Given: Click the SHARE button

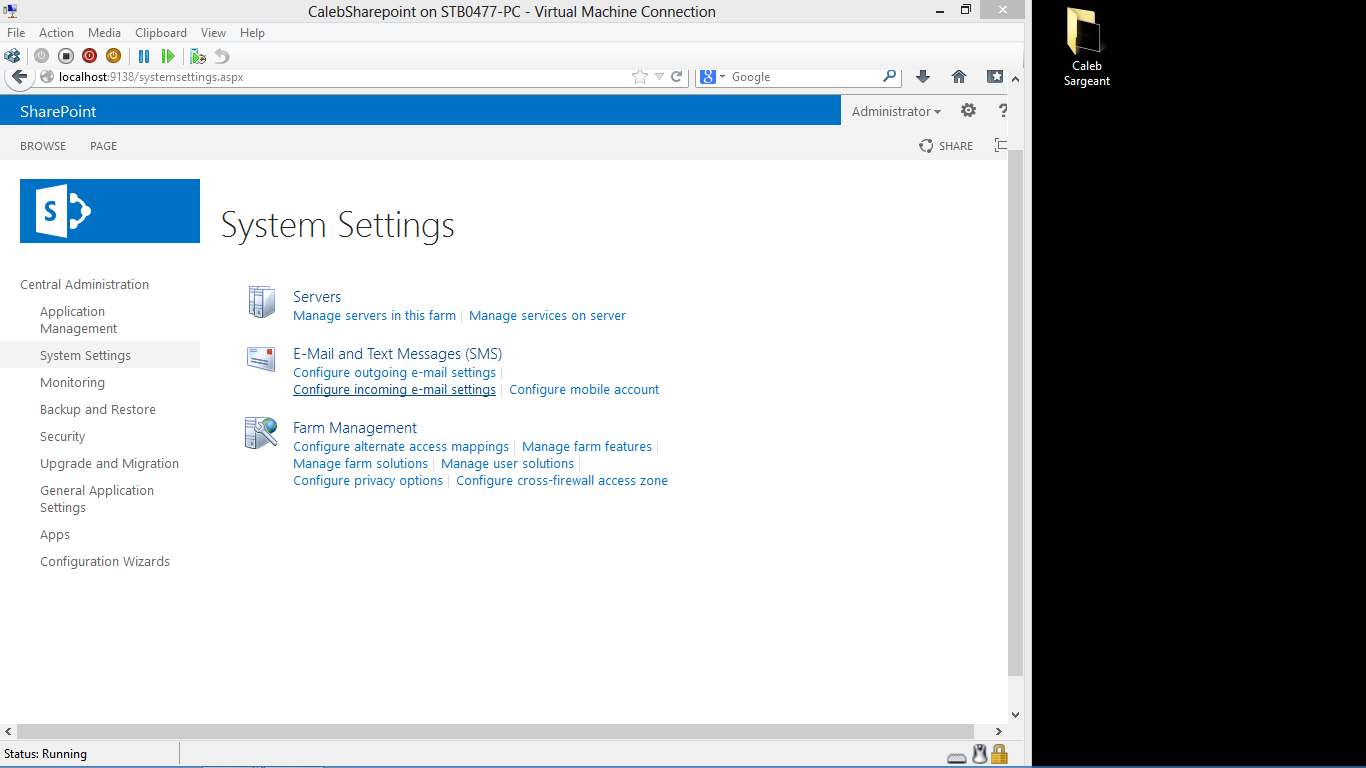Looking at the screenshot, I should coord(946,146).
